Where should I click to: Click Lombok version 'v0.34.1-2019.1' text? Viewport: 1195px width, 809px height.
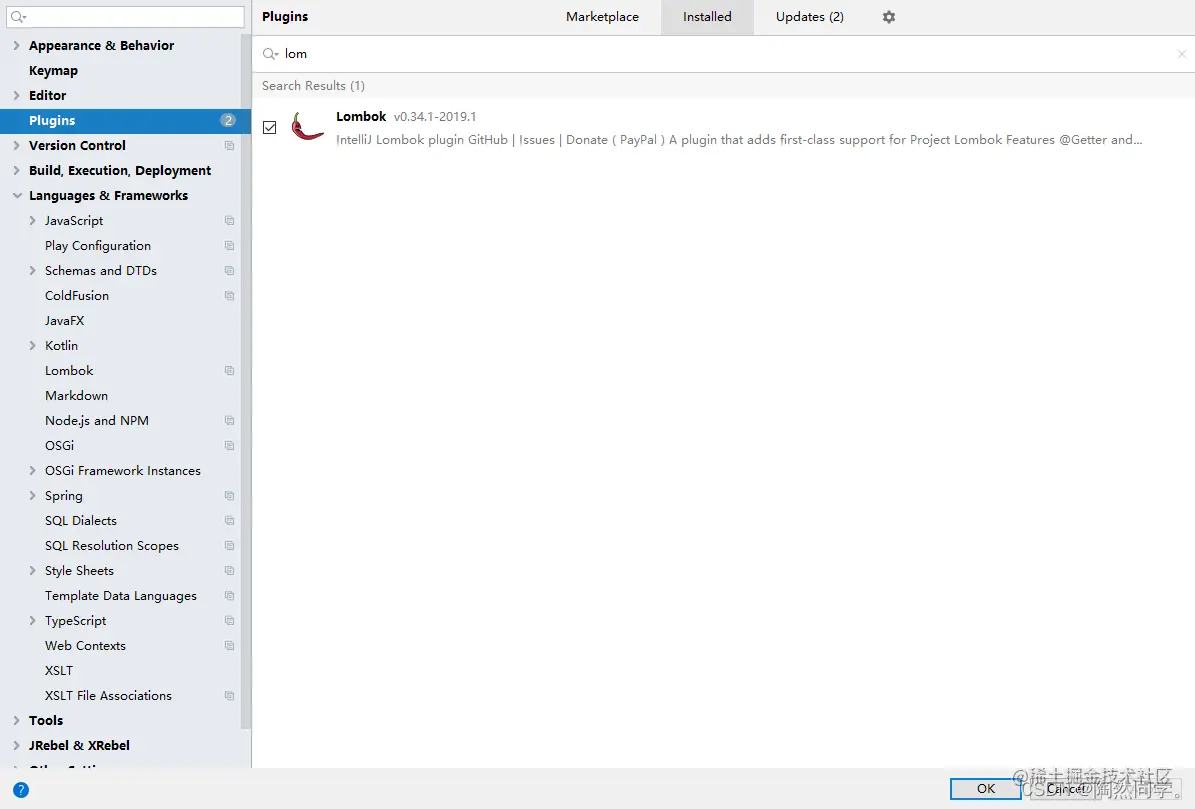click(435, 117)
